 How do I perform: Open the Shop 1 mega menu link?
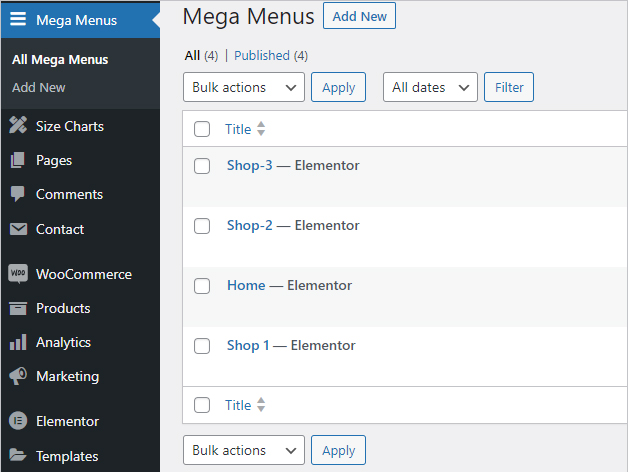coord(248,345)
